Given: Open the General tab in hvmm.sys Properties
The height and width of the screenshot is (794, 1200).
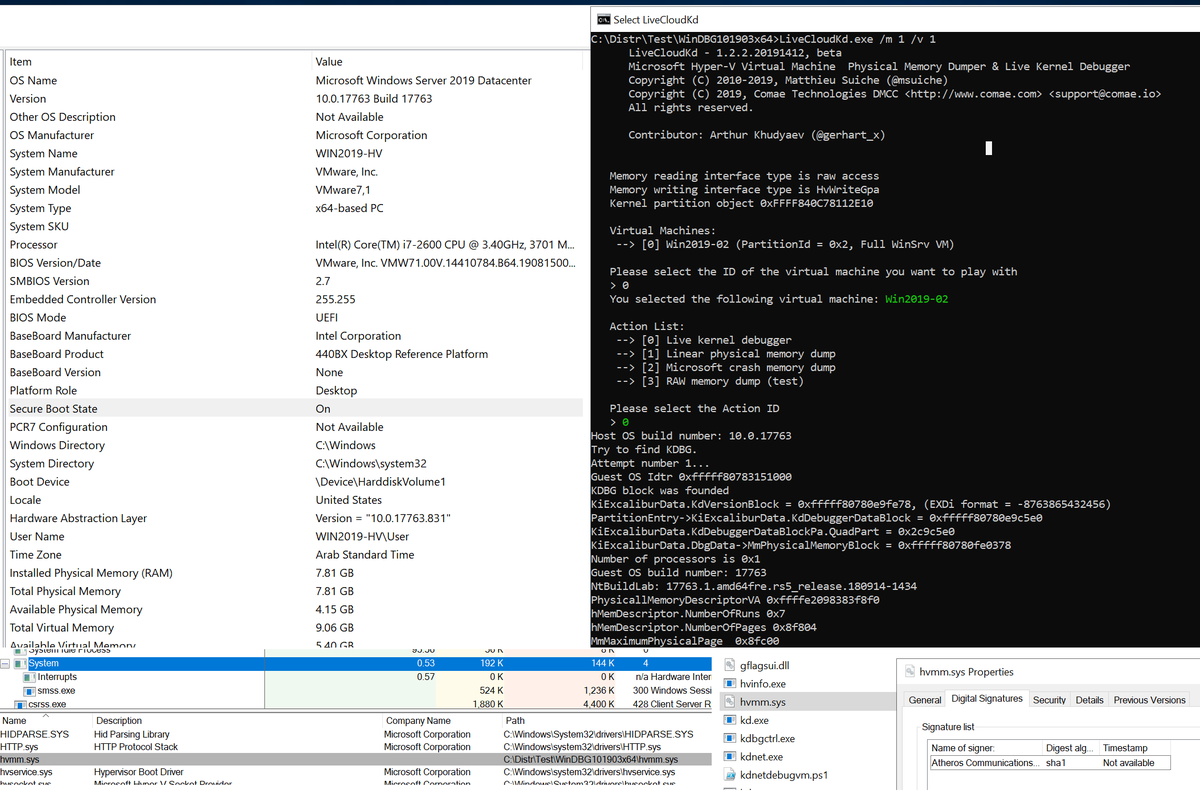Looking at the screenshot, I should click(925, 700).
